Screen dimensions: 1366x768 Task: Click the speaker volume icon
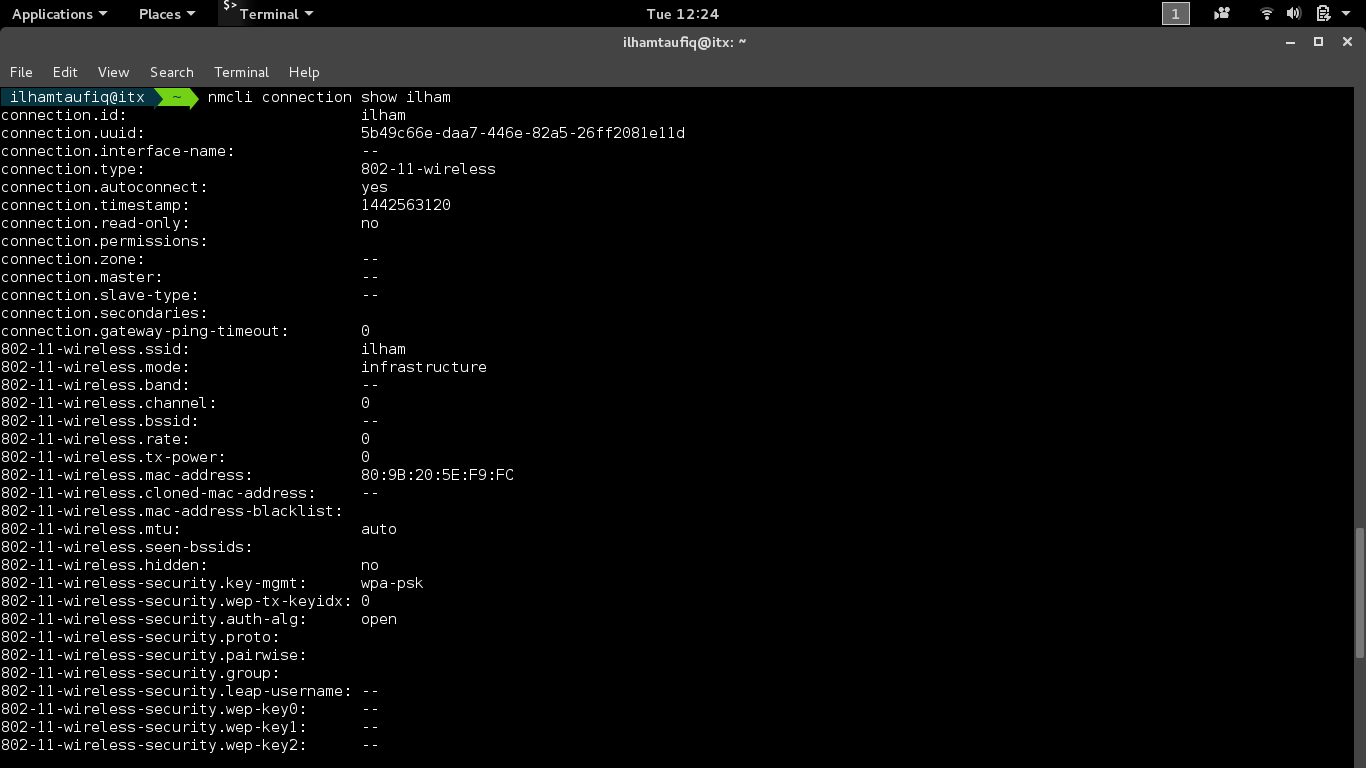1292,14
